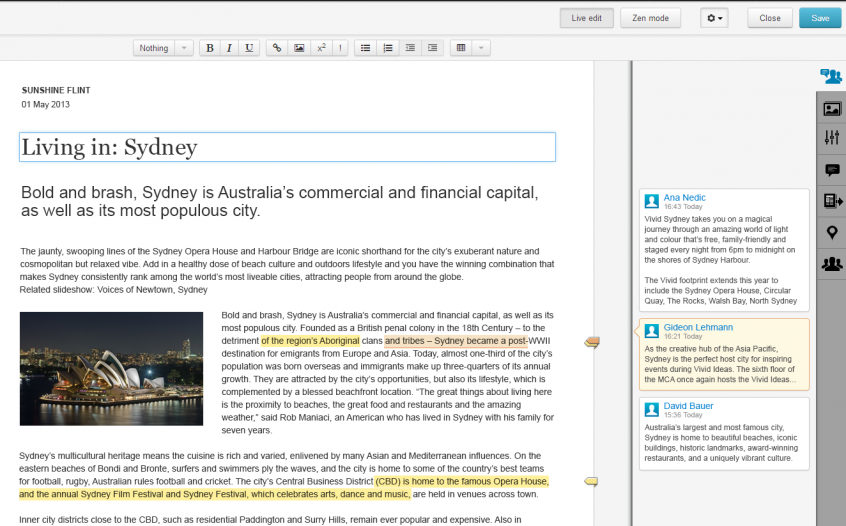The image size is (846, 526).
Task: Switch to the discussion users tab
Action: pos(831,76)
